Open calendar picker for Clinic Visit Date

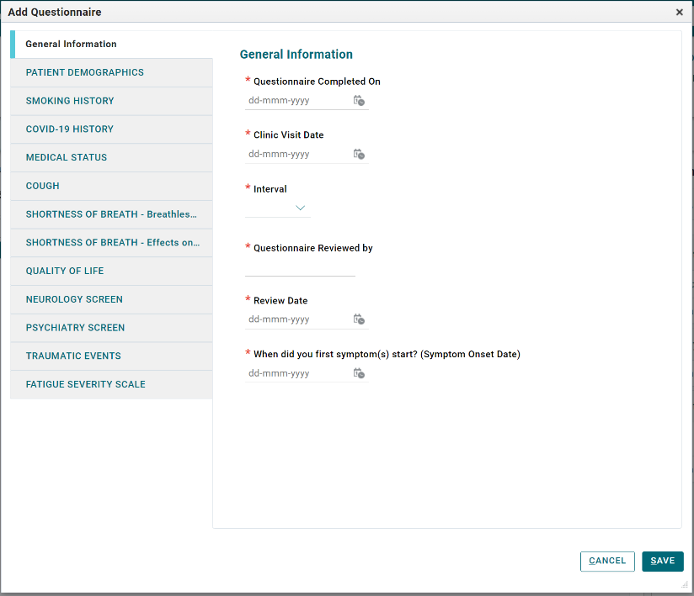coord(358,155)
